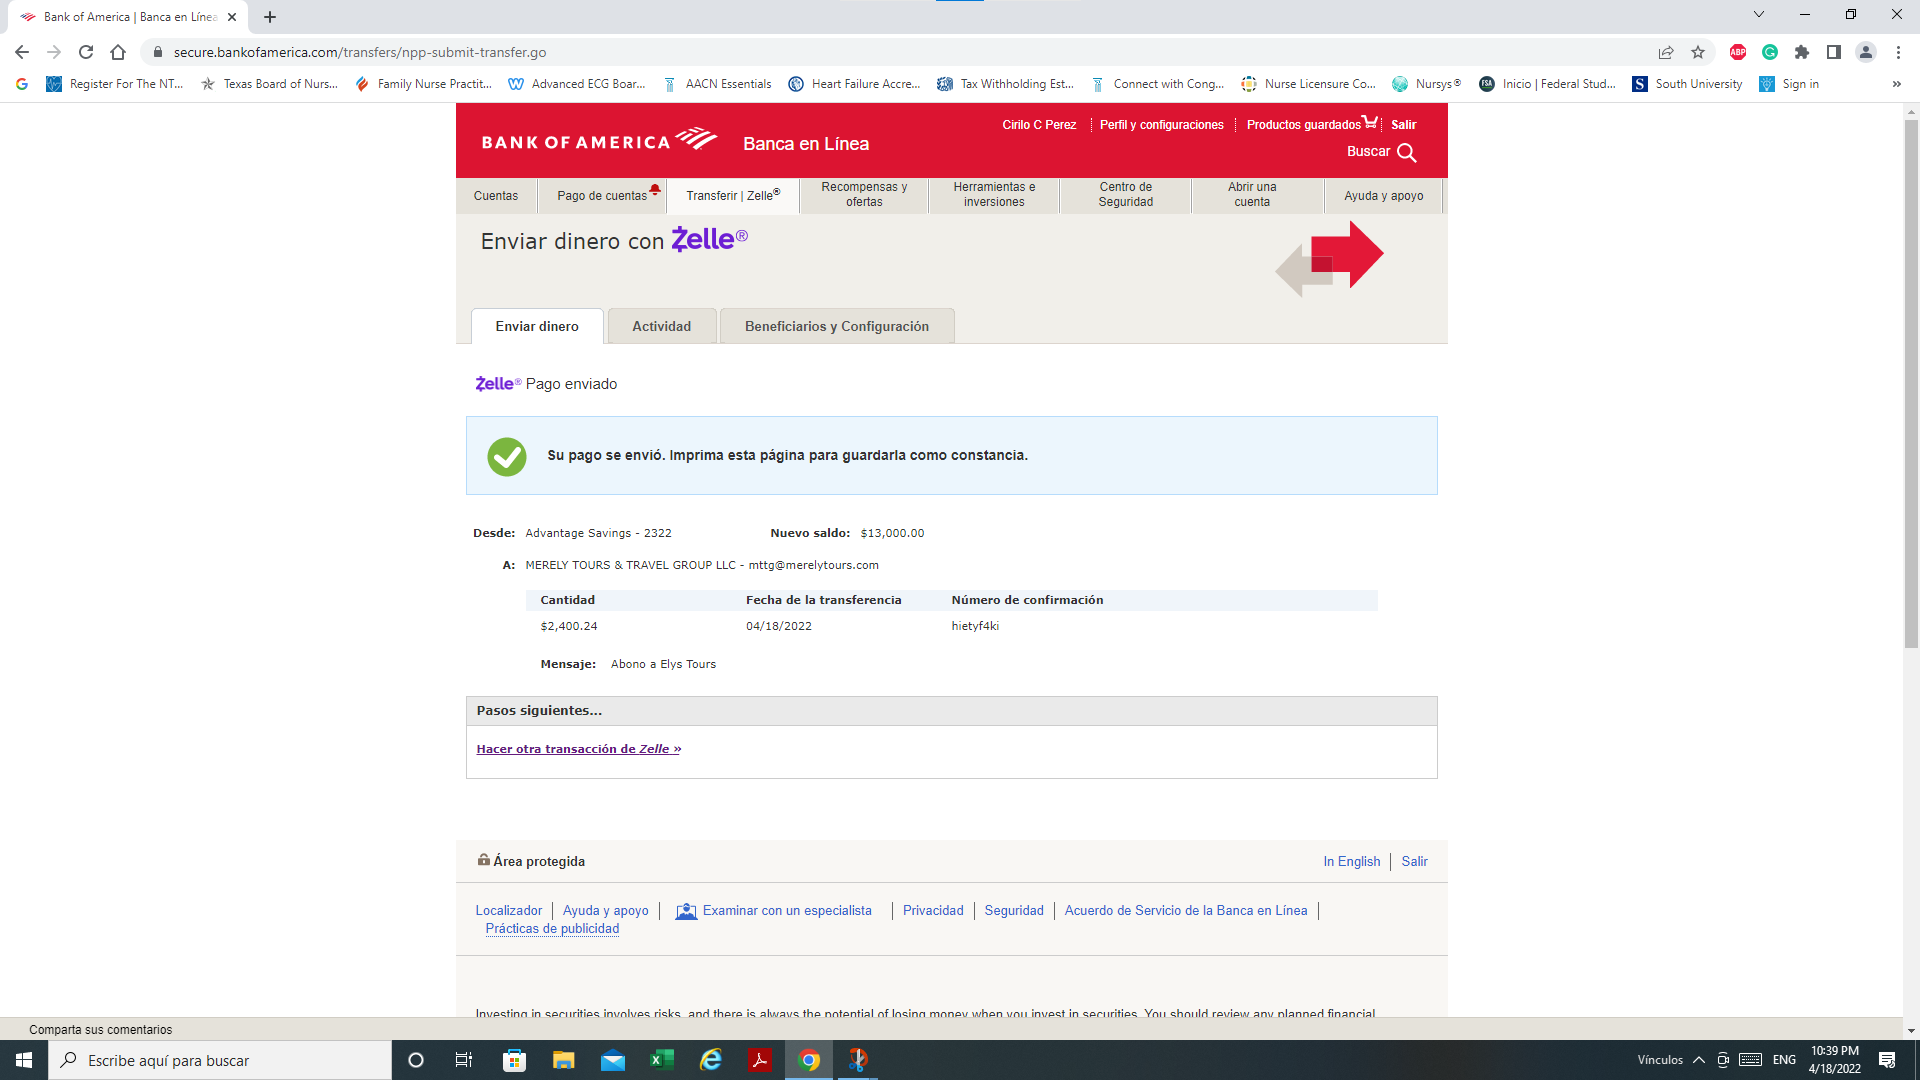Open the Adblock Plus extension icon
Image resolution: width=1920 pixels, height=1080 pixels.
pos(1738,52)
